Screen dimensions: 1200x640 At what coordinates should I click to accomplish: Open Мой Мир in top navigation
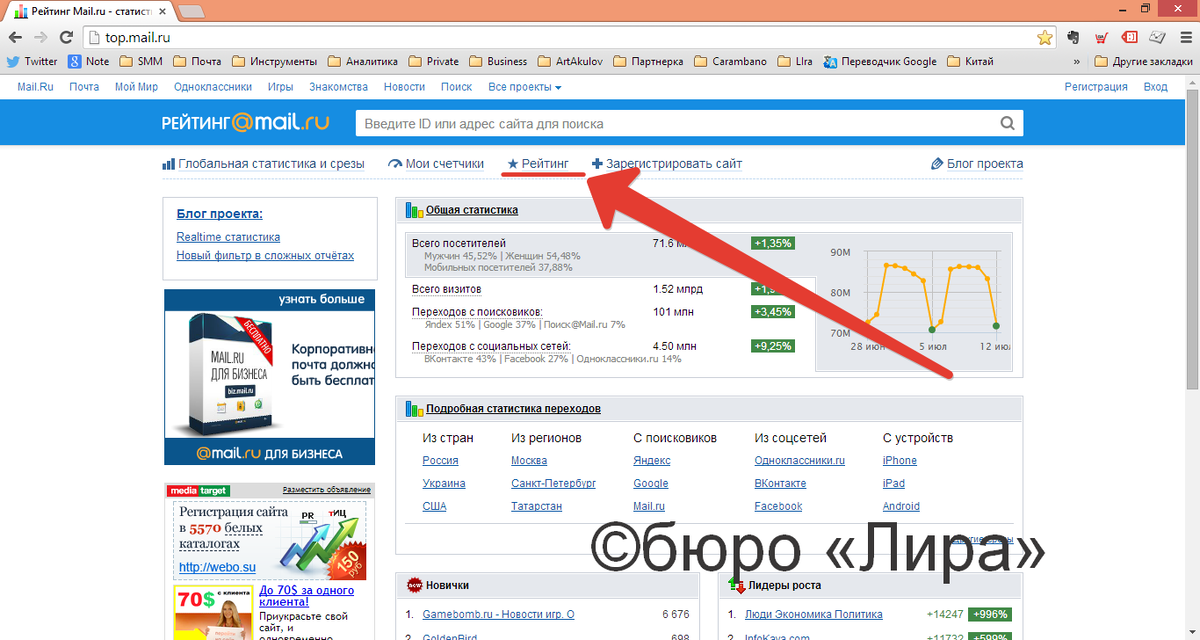click(136, 87)
